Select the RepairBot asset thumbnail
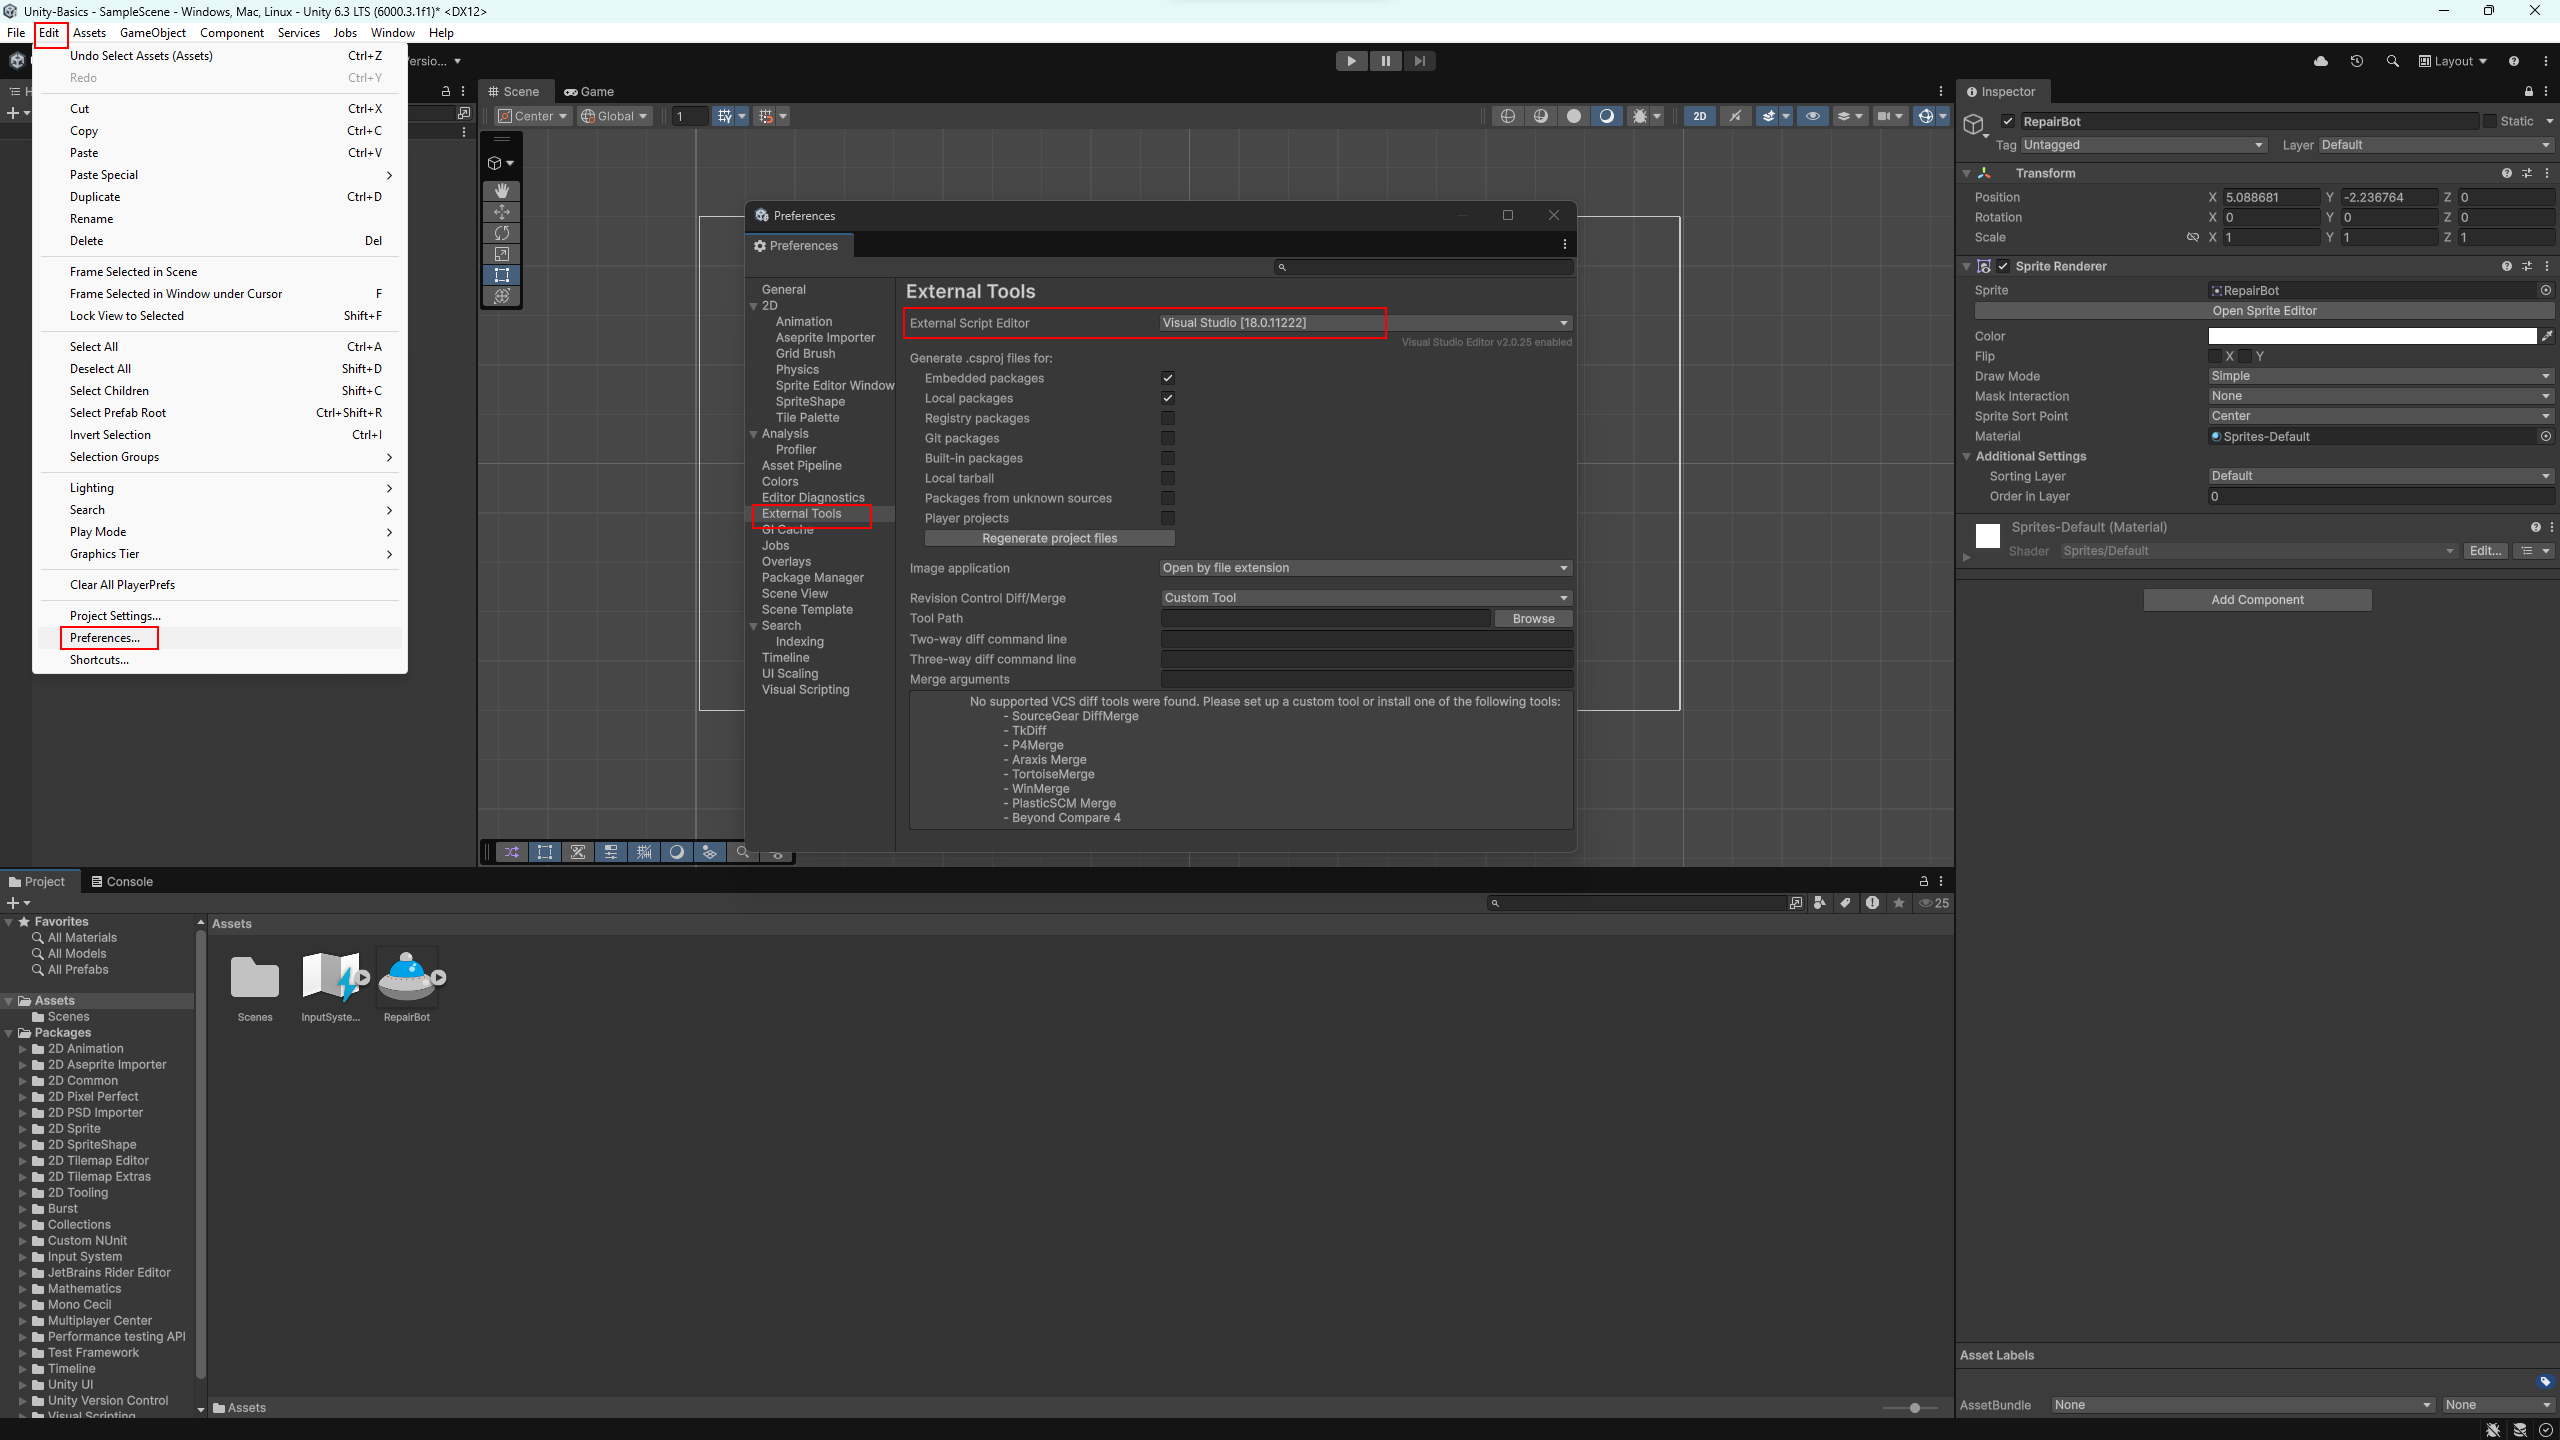The height and width of the screenshot is (1440, 2560). click(406, 977)
